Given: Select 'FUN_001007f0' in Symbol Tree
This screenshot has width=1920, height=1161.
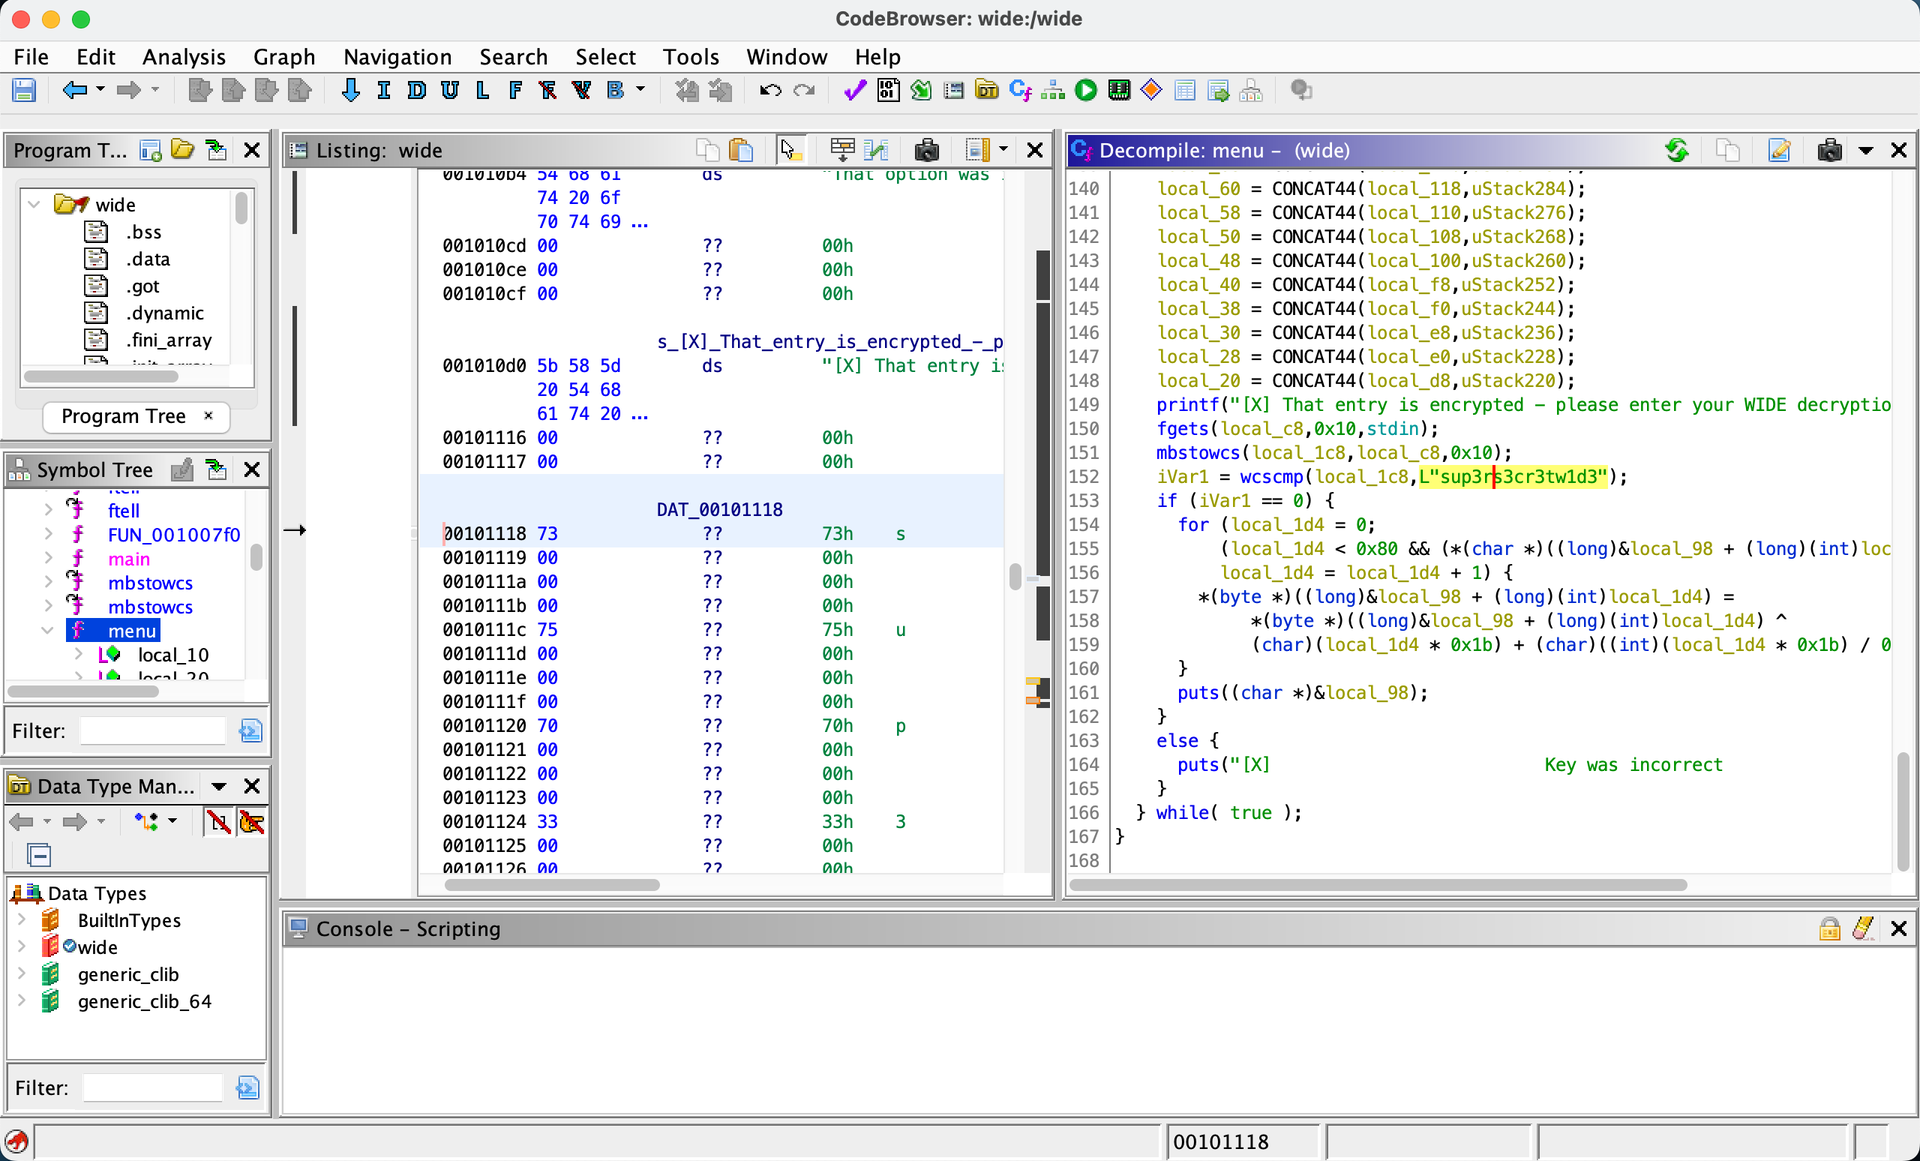Looking at the screenshot, I should [174, 535].
